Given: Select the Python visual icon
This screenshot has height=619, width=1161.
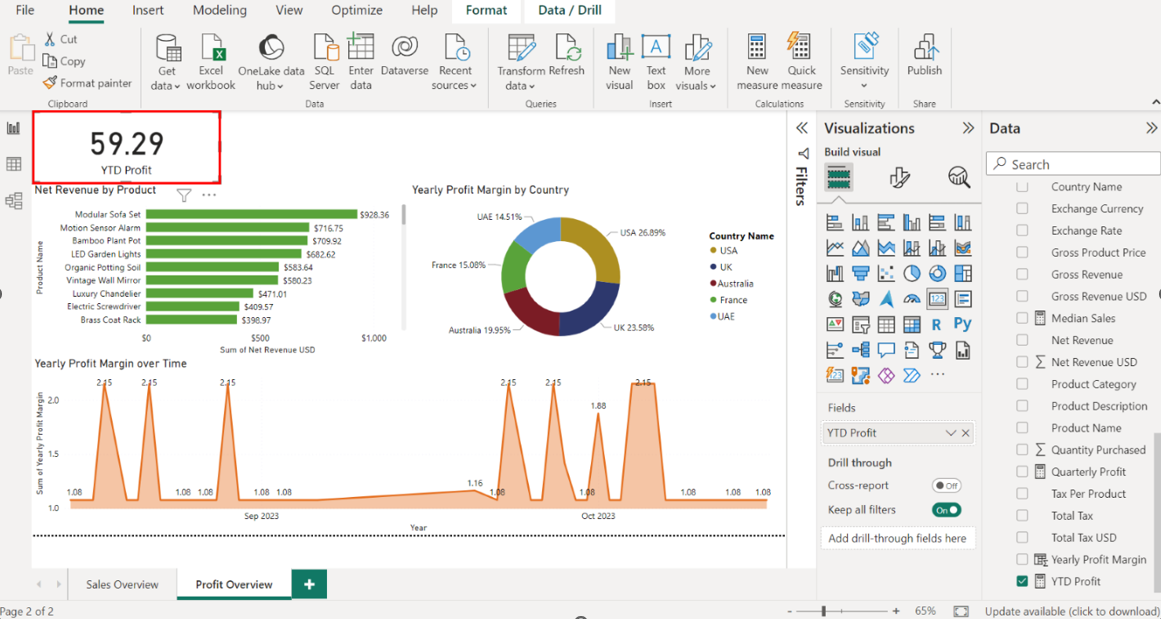Looking at the screenshot, I should click(962, 324).
